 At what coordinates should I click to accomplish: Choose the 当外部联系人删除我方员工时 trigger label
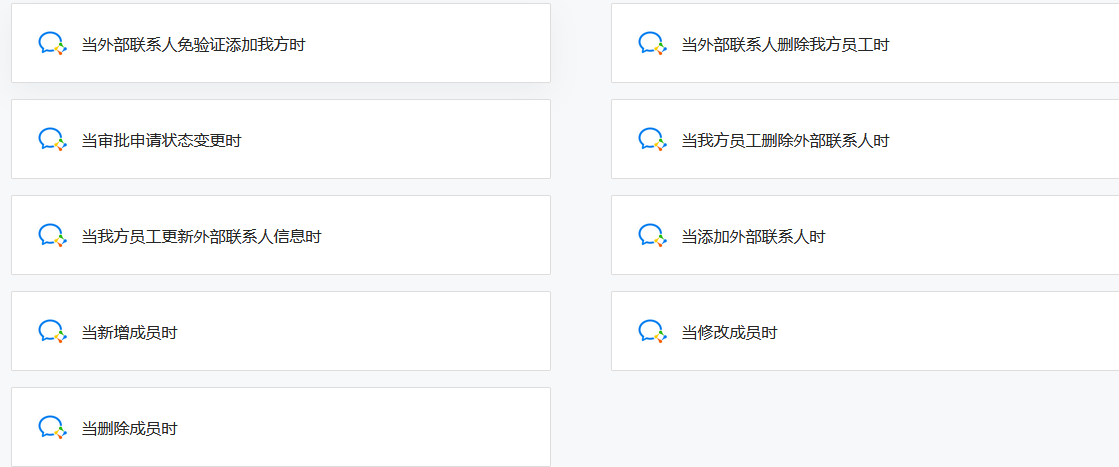(786, 44)
